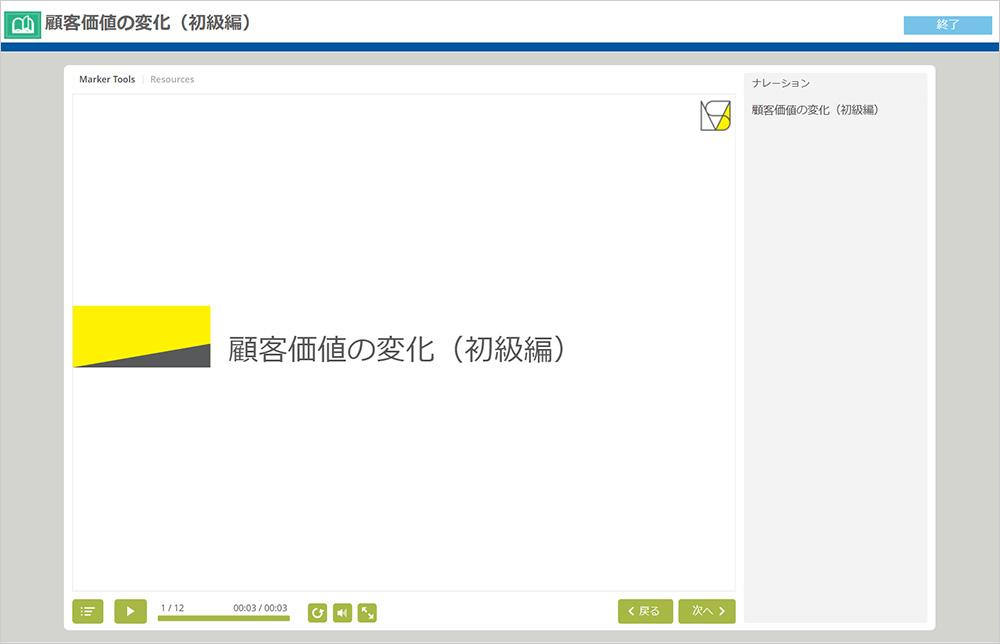This screenshot has width=1000, height=644.
Task: Enter fullscreen mode via the expand icon
Action: [x=366, y=611]
